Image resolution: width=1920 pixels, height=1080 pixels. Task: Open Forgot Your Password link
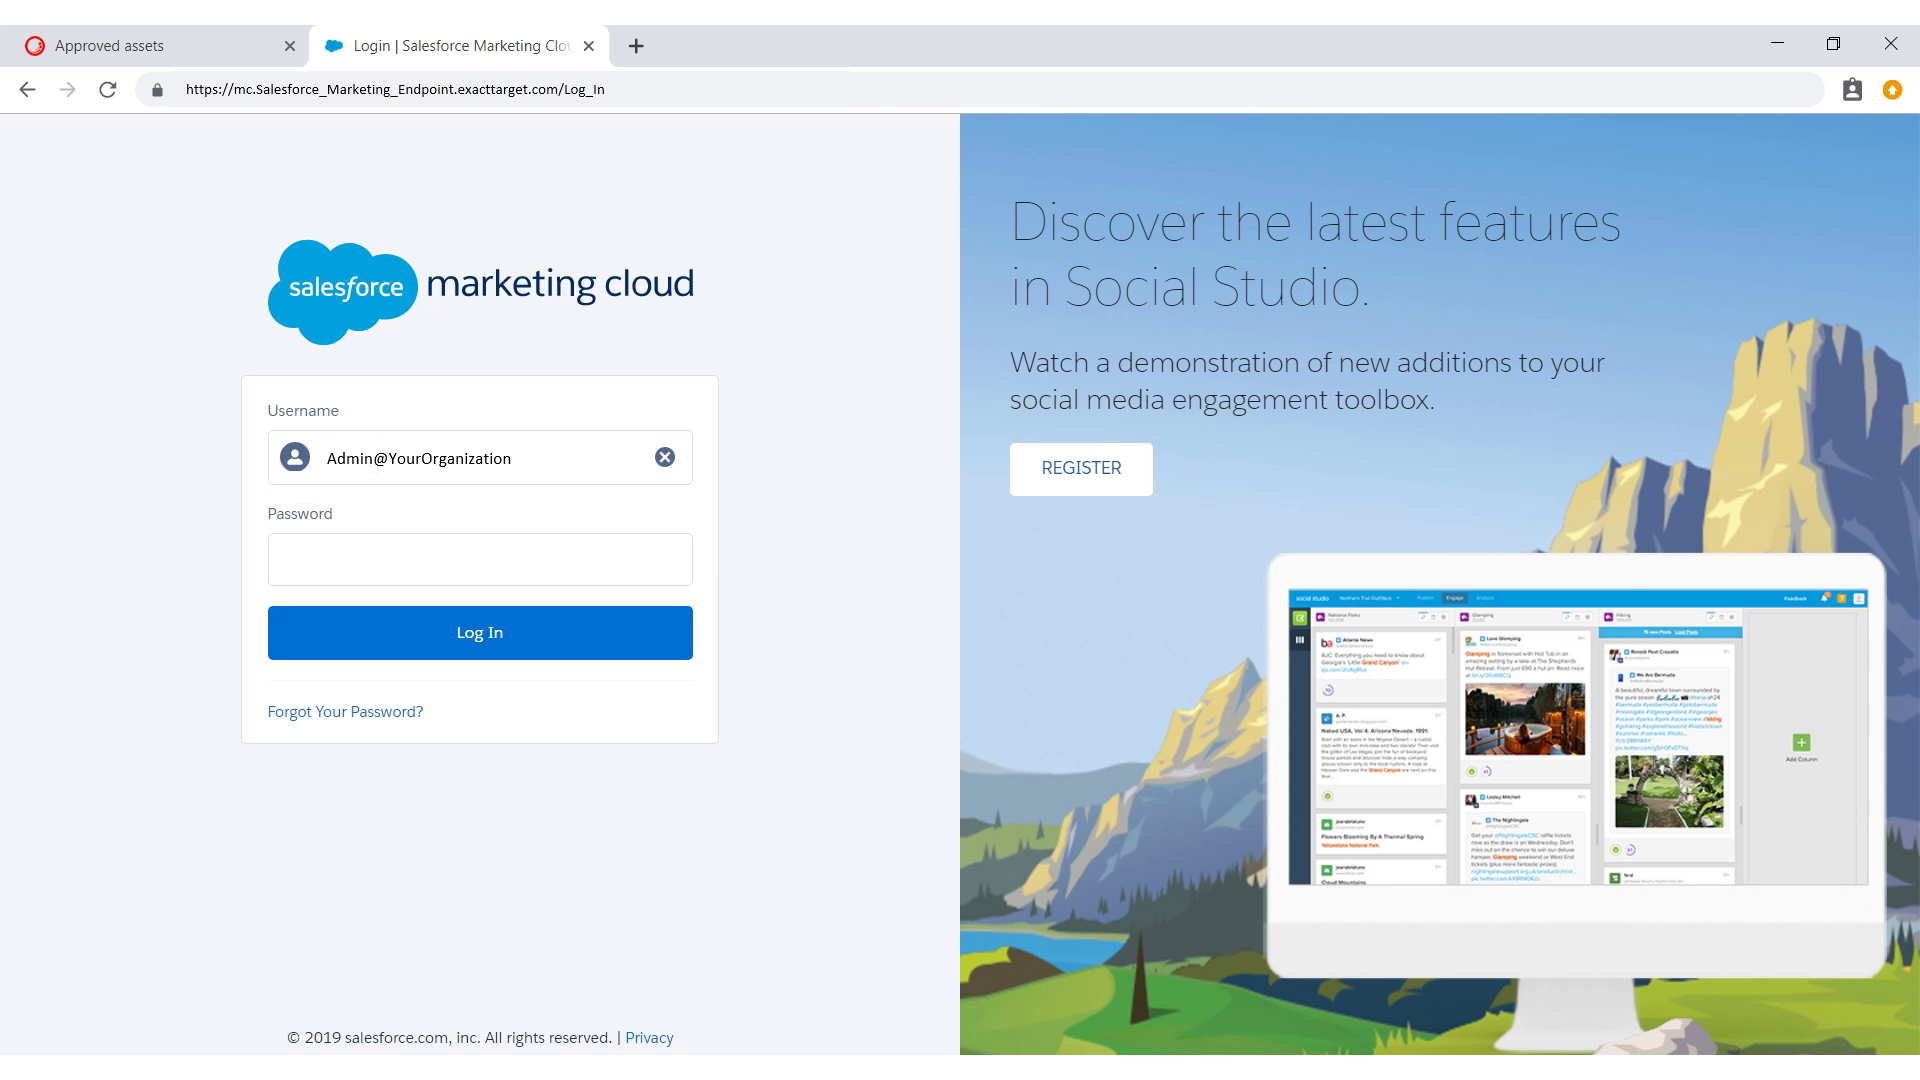(345, 712)
